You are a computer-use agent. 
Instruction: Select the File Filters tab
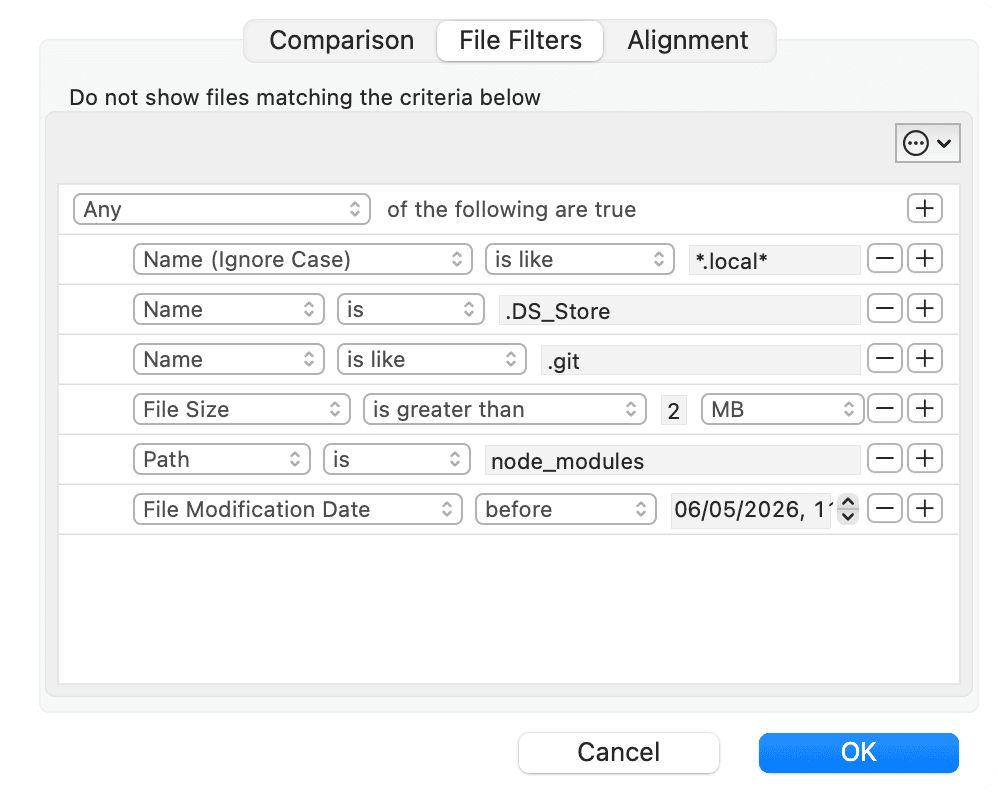tap(520, 41)
